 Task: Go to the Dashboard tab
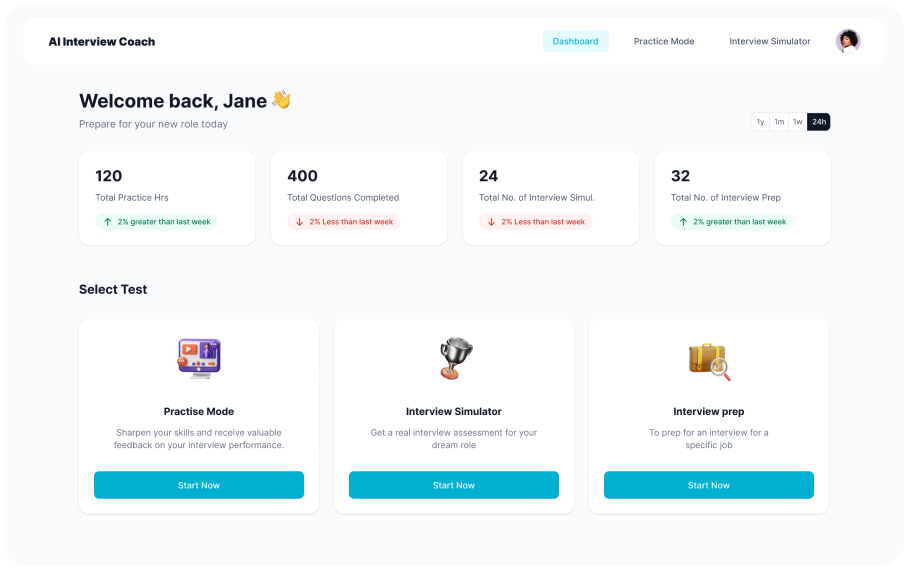click(x=575, y=41)
